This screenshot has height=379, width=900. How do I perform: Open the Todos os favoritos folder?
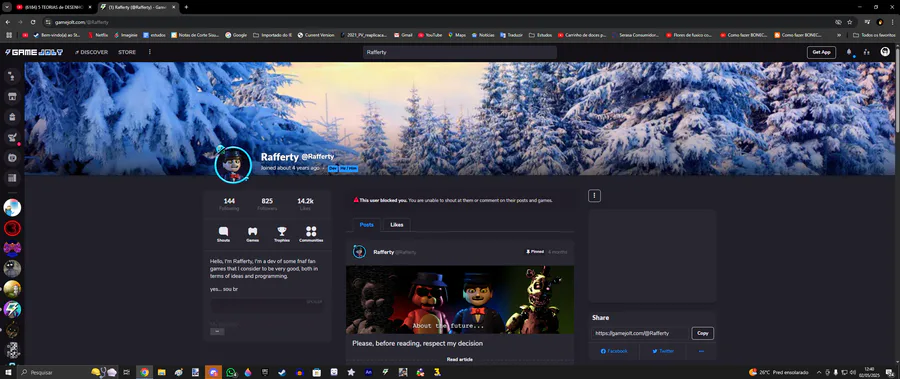pos(875,35)
